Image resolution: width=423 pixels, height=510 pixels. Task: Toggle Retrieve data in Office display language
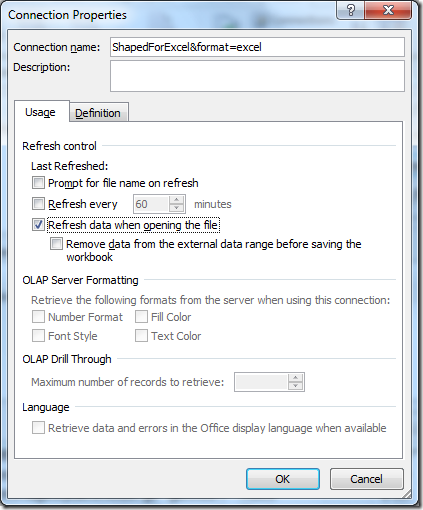[38, 427]
